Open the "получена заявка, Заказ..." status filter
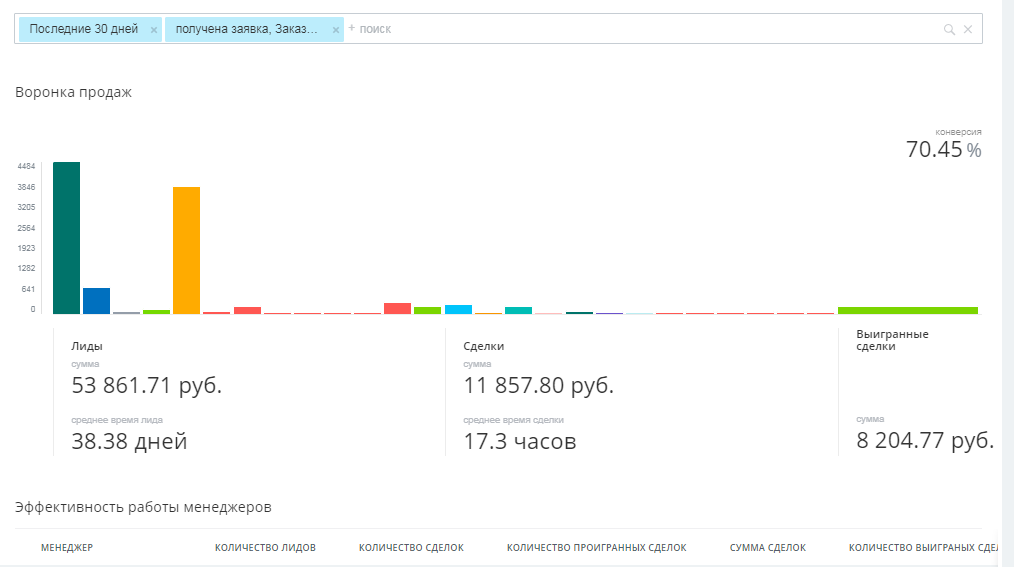This screenshot has width=1014, height=567. (247, 29)
